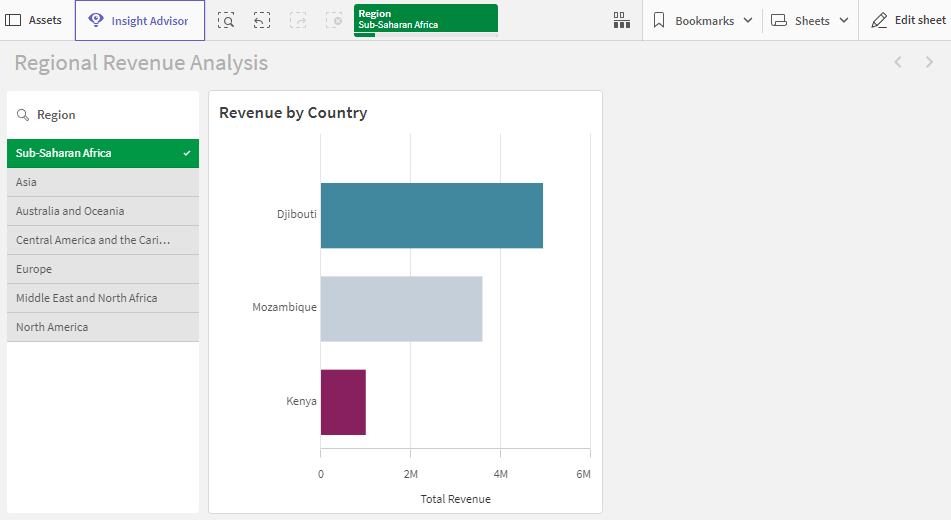Select Europe in the Region list

pyautogui.click(x=102, y=269)
